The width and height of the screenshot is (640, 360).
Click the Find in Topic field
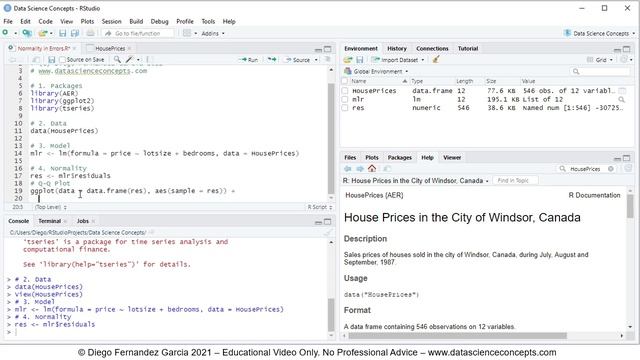coord(516,180)
